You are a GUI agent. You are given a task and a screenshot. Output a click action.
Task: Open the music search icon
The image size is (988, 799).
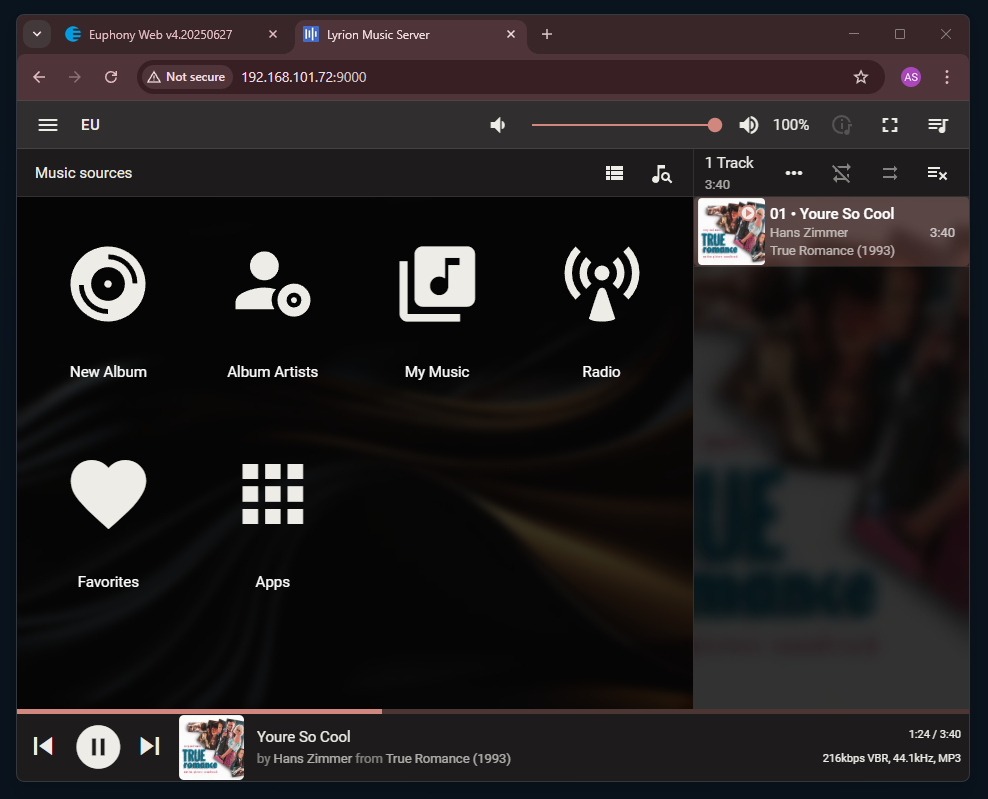click(662, 173)
